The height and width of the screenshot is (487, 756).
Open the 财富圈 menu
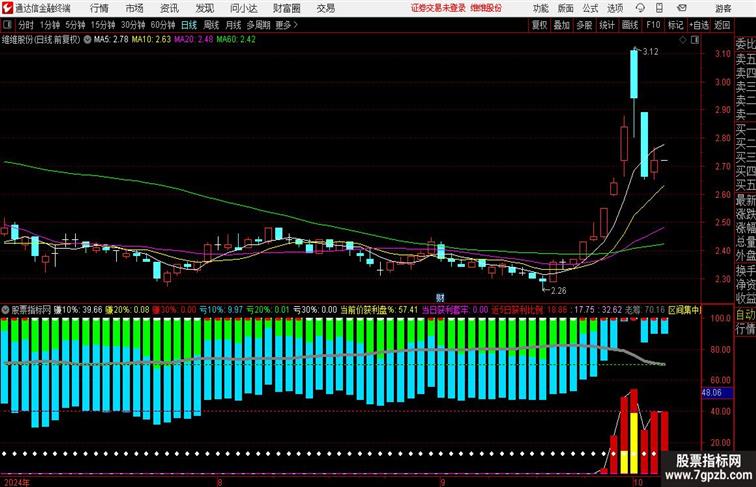(286, 8)
